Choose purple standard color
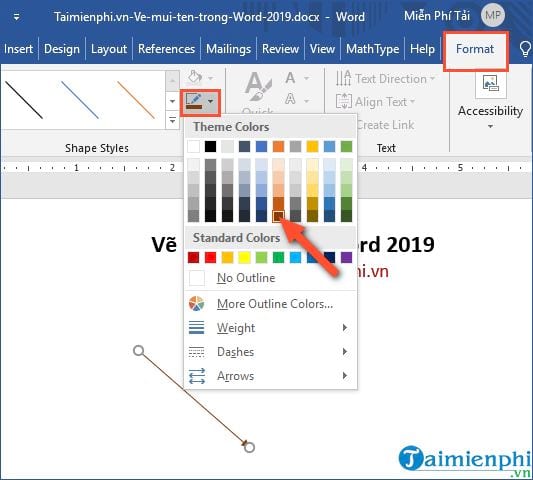 coord(346,257)
